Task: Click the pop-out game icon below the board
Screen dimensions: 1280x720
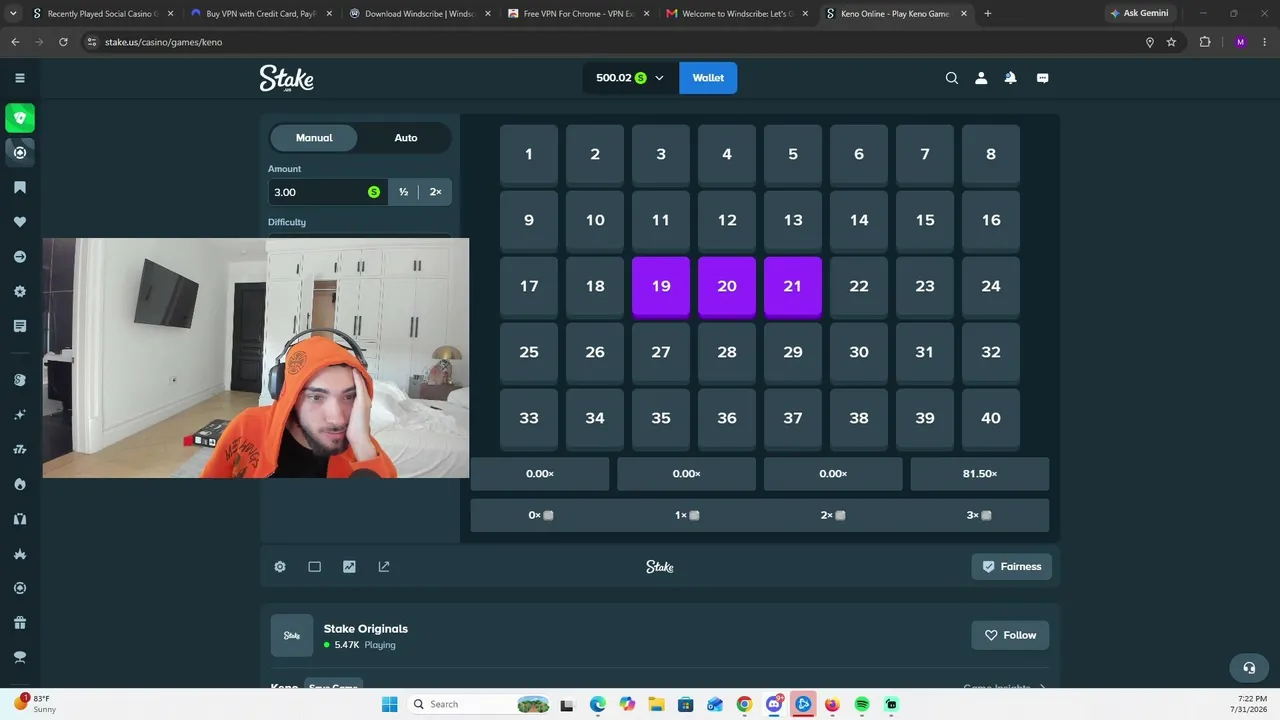Action: [x=384, y=567]
